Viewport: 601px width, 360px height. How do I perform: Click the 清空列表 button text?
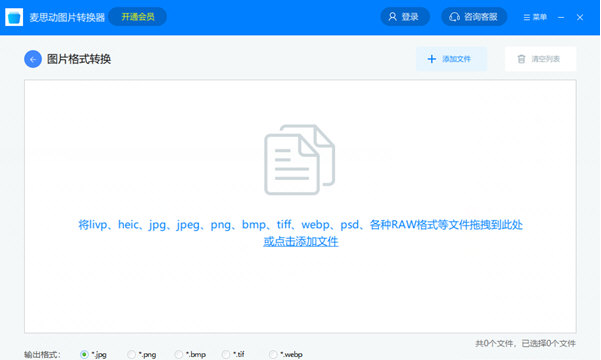point(546,59)
